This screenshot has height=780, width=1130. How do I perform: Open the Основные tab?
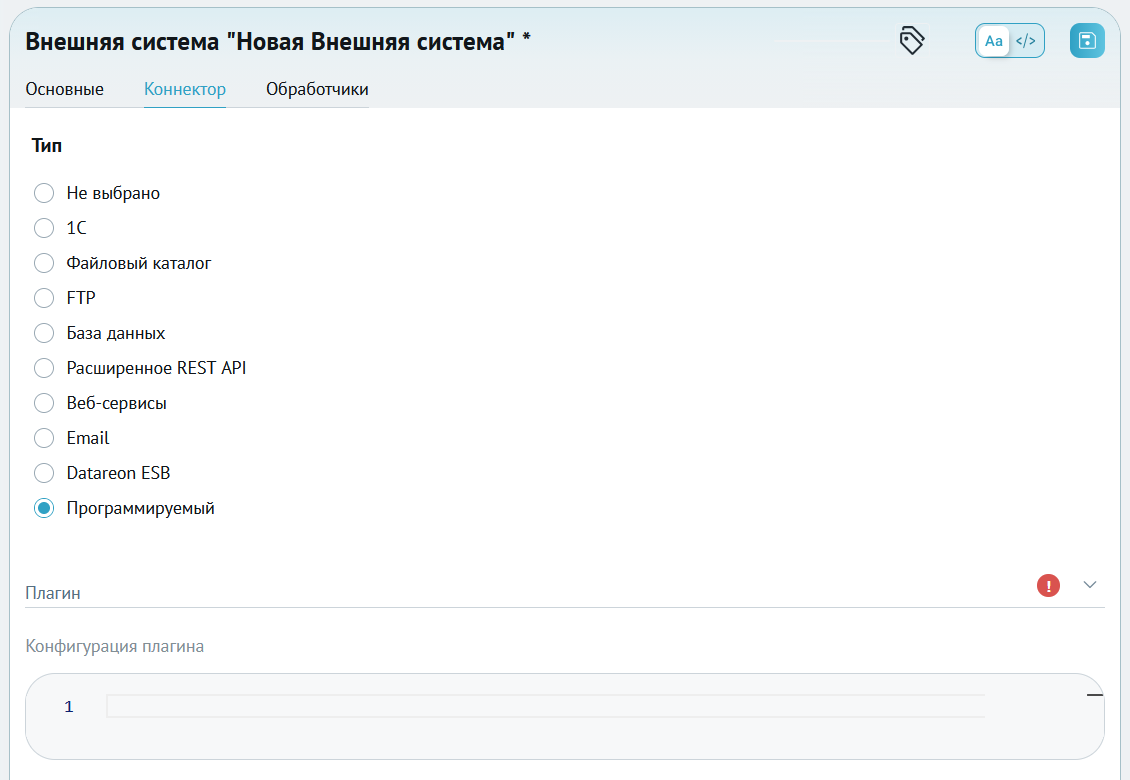coord(64,89)
